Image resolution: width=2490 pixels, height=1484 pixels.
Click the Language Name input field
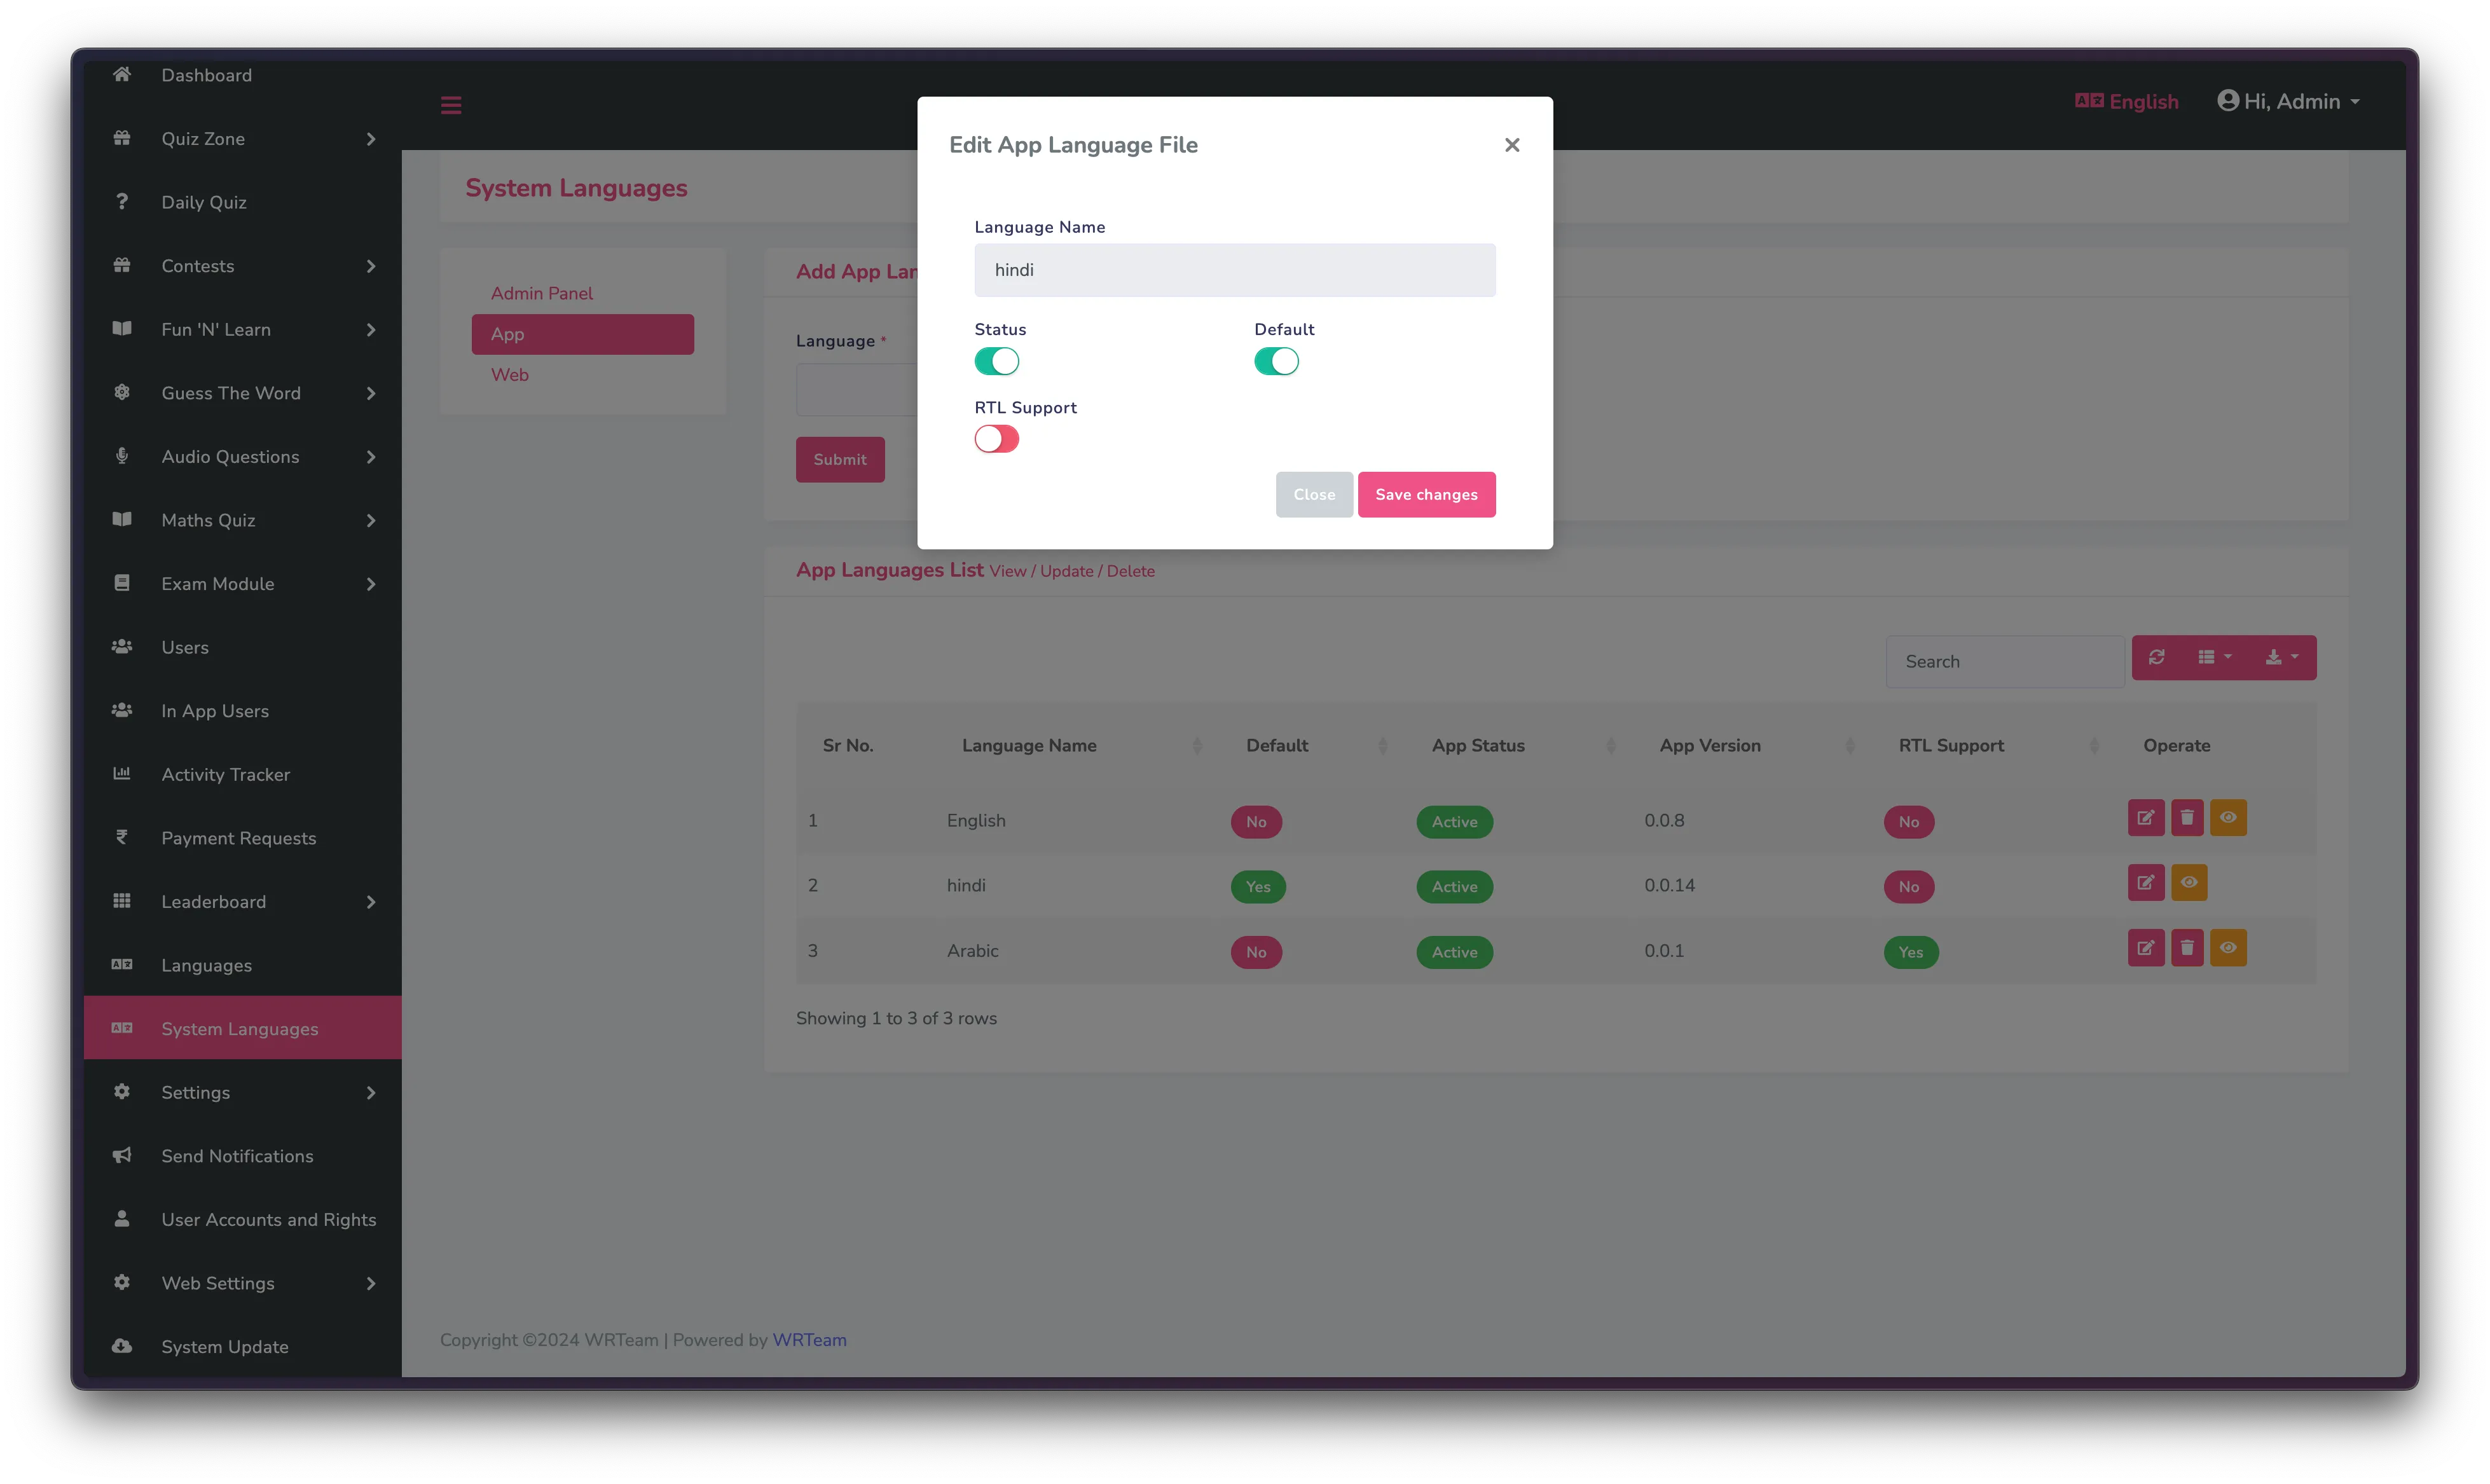[x=1234, y=270]
